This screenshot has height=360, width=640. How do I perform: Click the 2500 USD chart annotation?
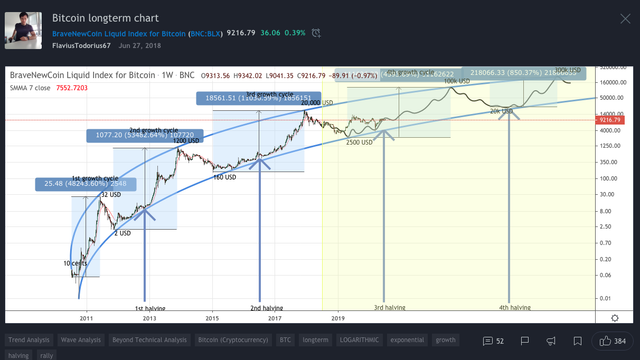(x=359, y=142)
